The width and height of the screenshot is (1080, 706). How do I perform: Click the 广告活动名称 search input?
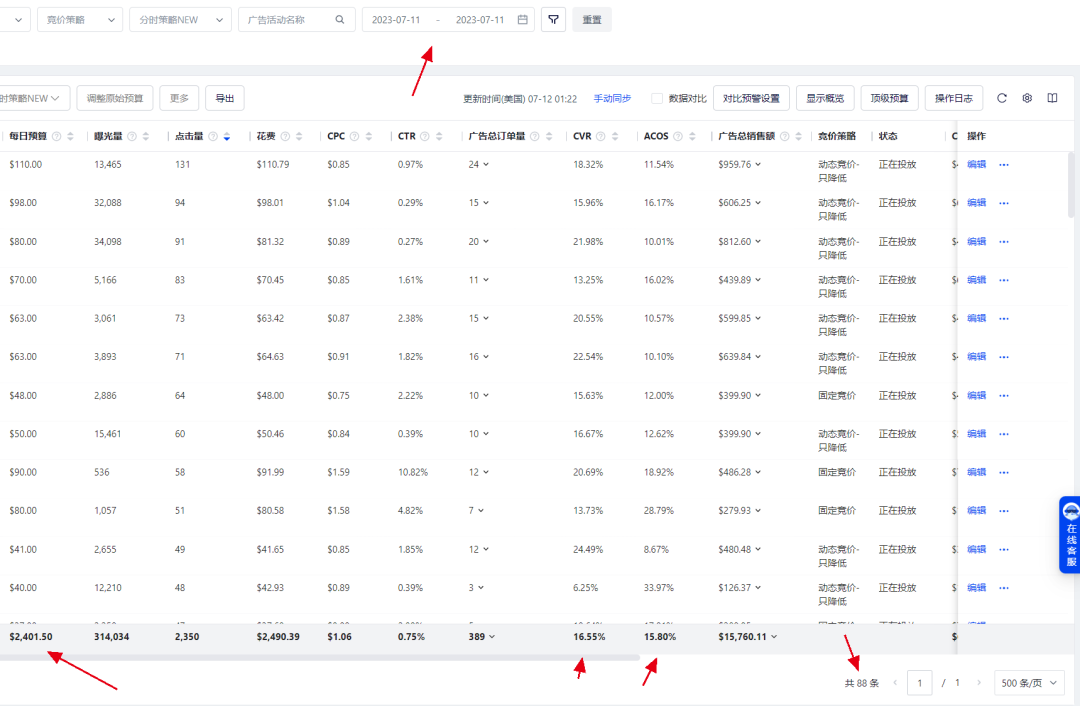point(297,20)
